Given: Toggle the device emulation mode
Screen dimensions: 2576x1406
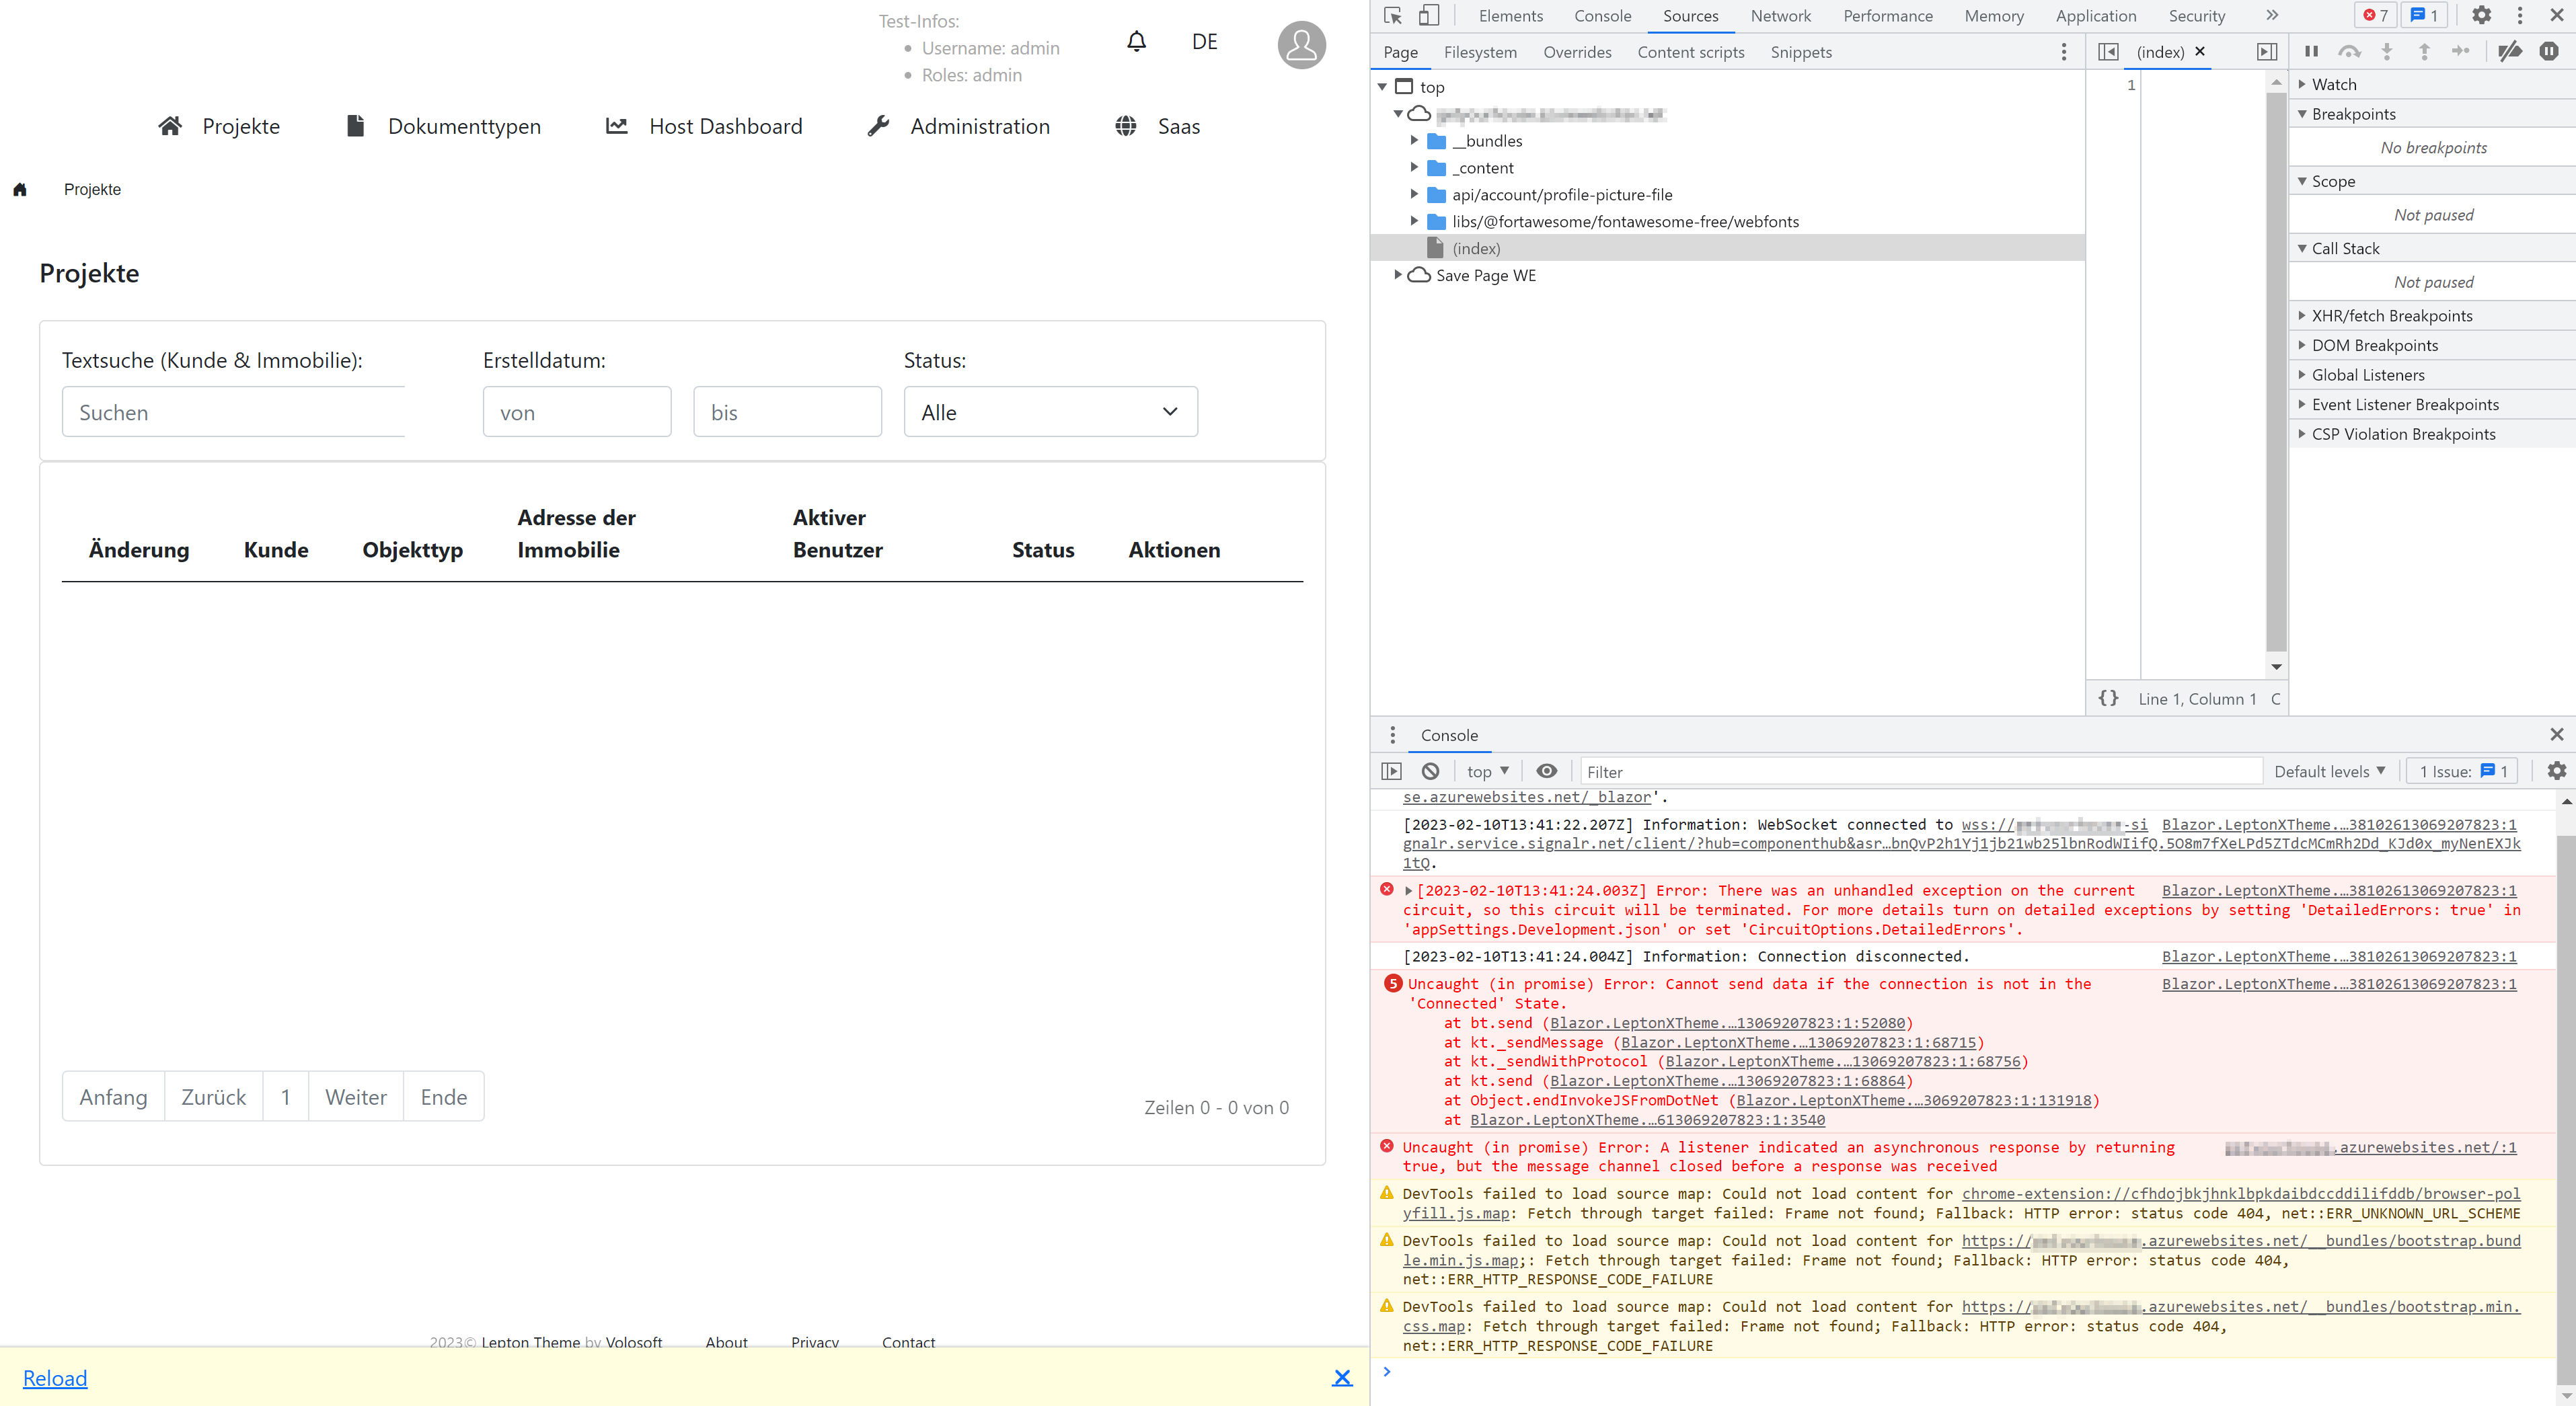Looking at the screenshot, I should (x=1428, y=15).
